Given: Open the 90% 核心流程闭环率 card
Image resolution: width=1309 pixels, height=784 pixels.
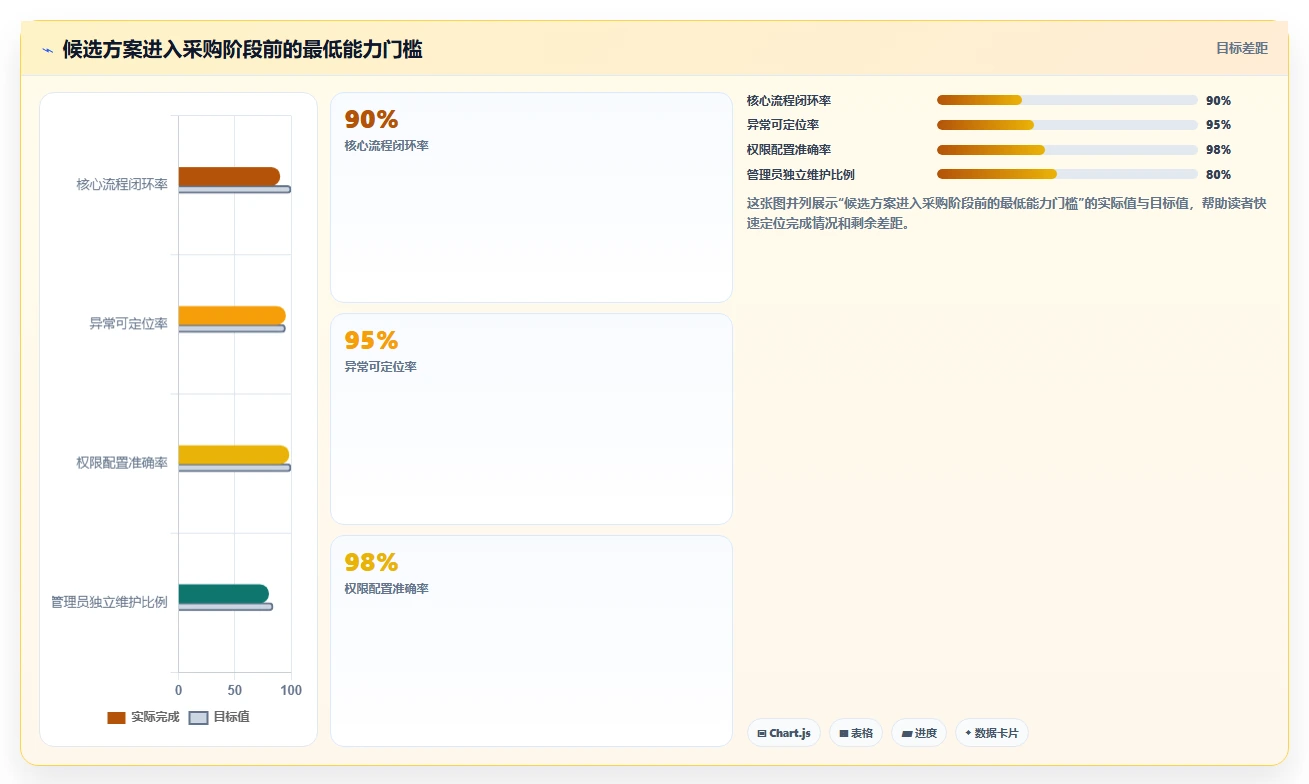Looking at the screenshot, I should pos(531,198).
